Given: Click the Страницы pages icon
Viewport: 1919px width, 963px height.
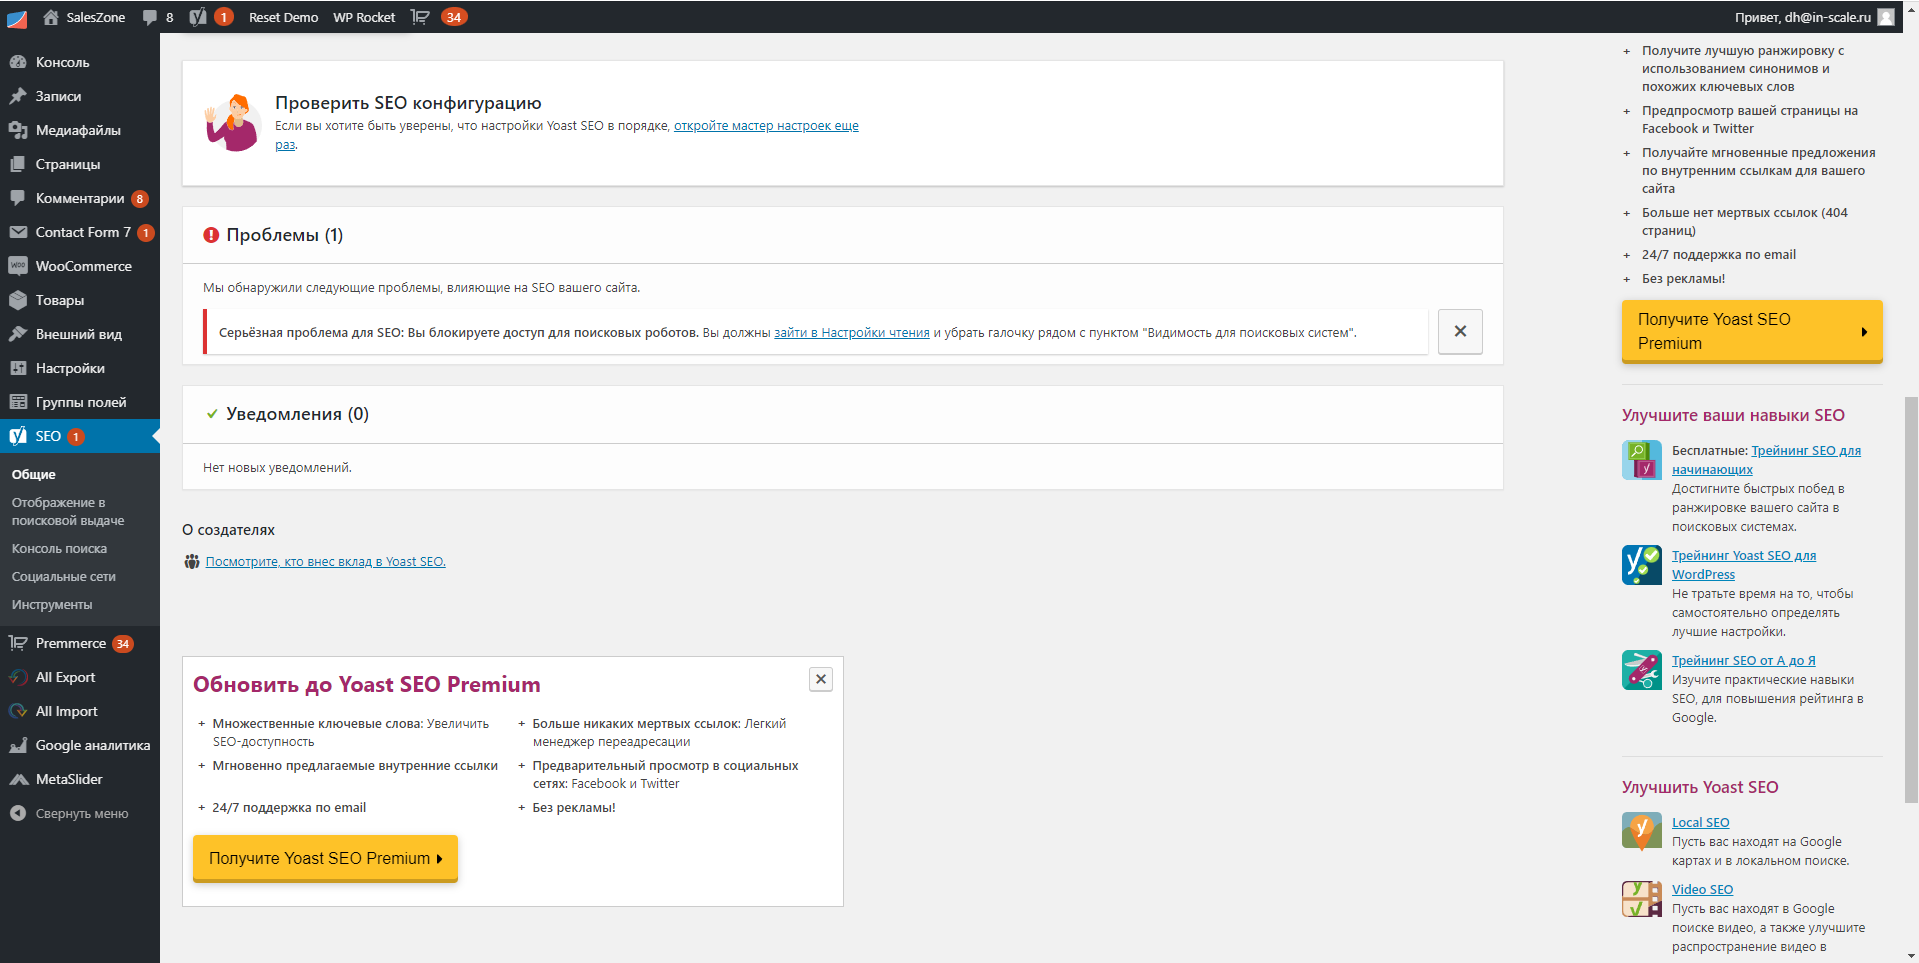Looking at the screenshot, I should pos(18,164).
